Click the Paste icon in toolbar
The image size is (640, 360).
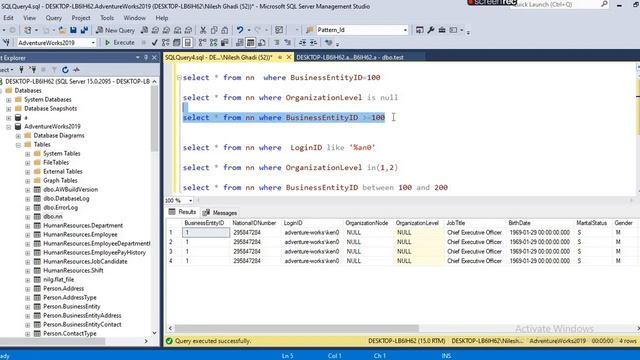(224, 30)
